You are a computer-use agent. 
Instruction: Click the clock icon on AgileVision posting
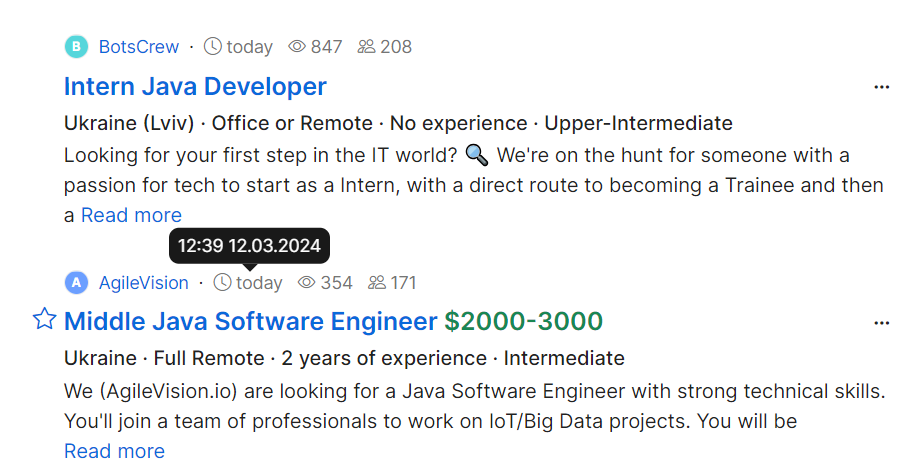point(222,283)
